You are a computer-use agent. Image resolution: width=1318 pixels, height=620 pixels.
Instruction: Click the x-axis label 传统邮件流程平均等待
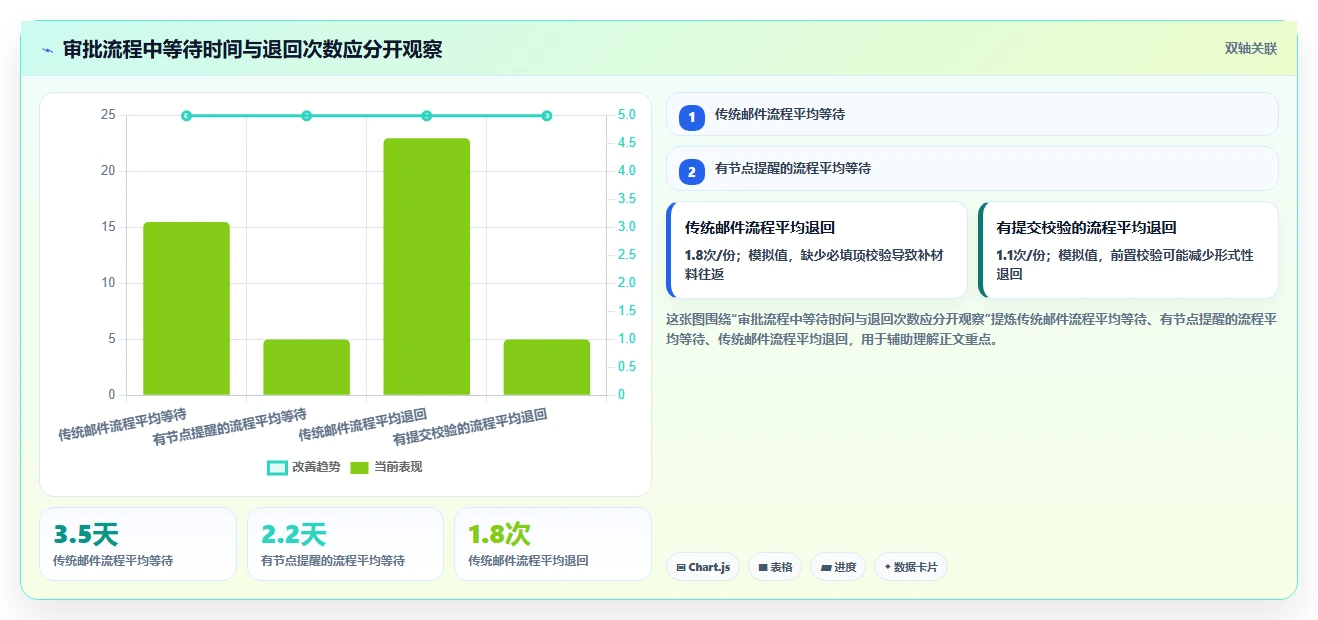pyautogui.click(x=122, y=424)
